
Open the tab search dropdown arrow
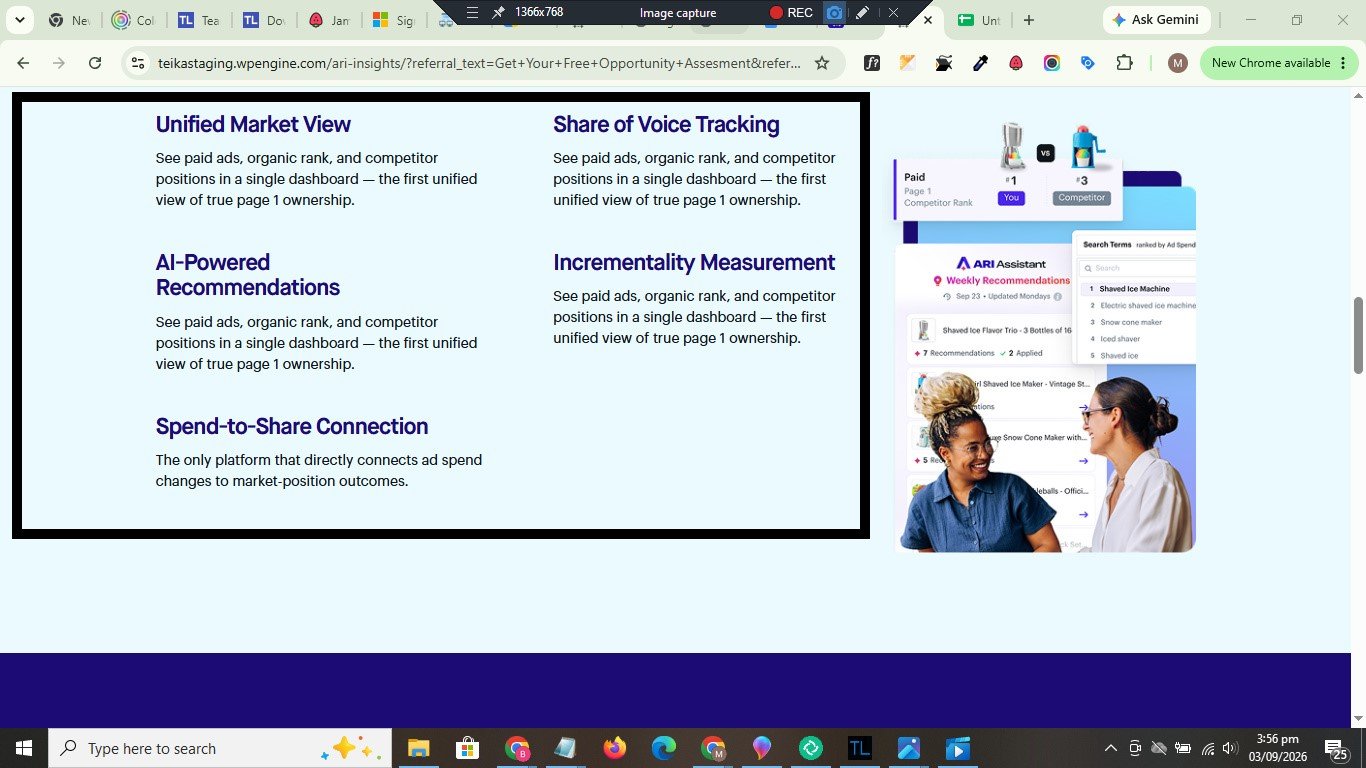tap(19, 20)
